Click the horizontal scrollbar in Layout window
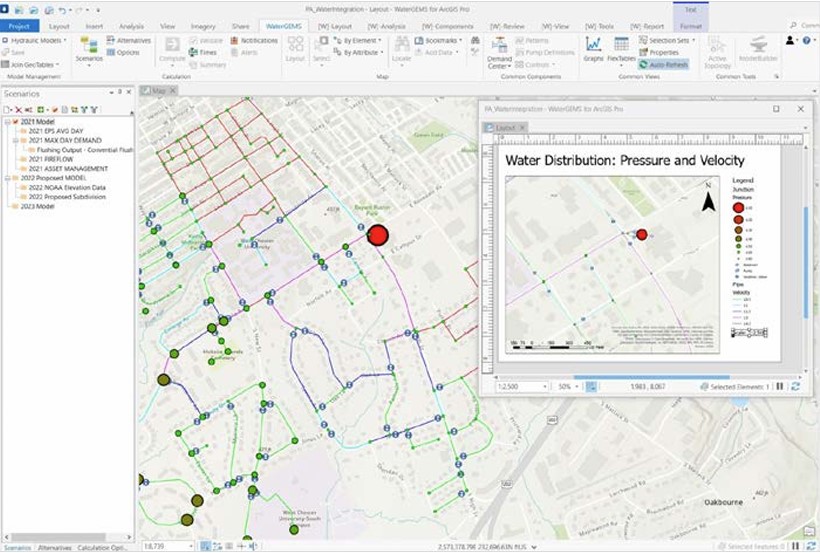 pos(651,377)
